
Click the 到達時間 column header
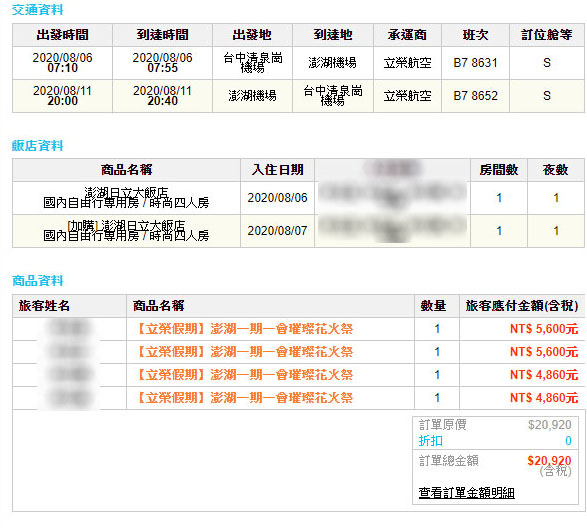(x=162, y=35)
